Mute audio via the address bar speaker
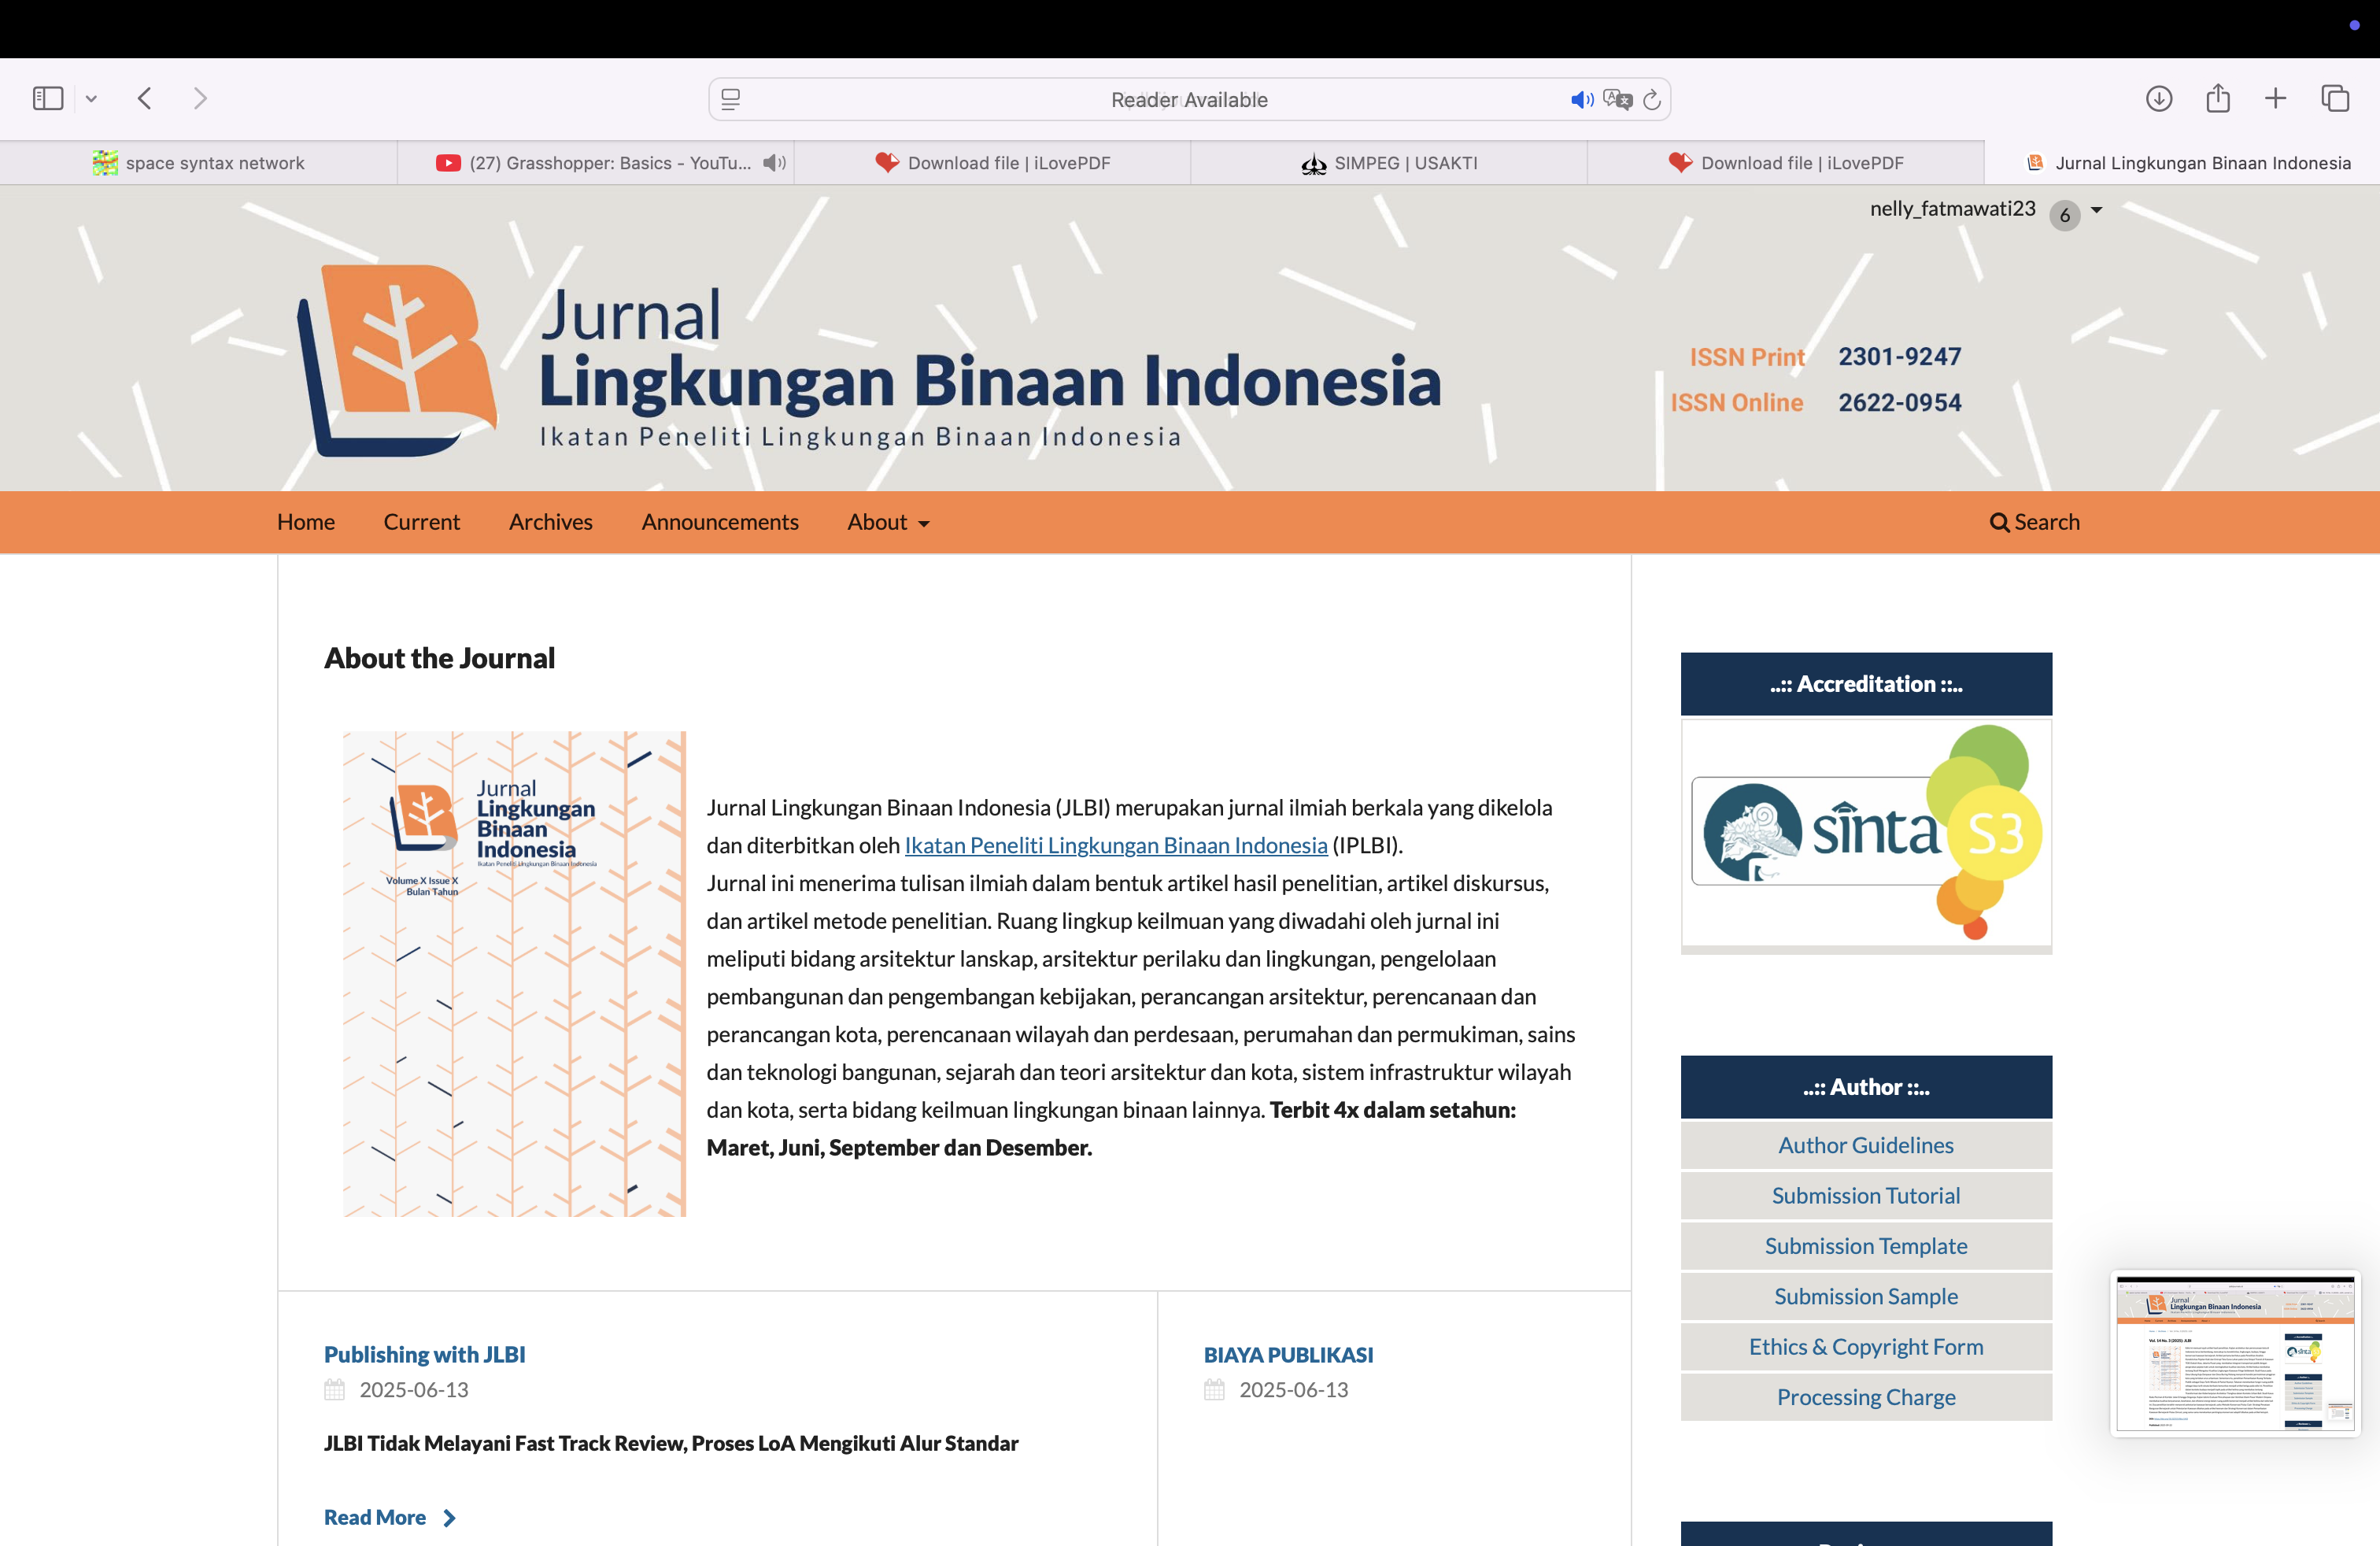The height and width of the screenshot is (1546, 2380). point(1581,99)
